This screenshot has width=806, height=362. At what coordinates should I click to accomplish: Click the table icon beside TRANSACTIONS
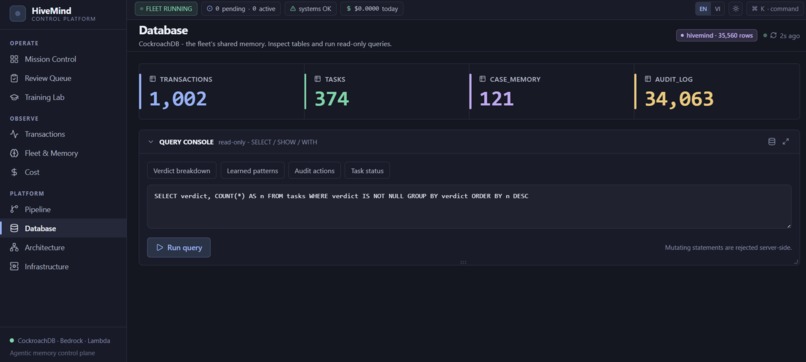coord(153,79)
